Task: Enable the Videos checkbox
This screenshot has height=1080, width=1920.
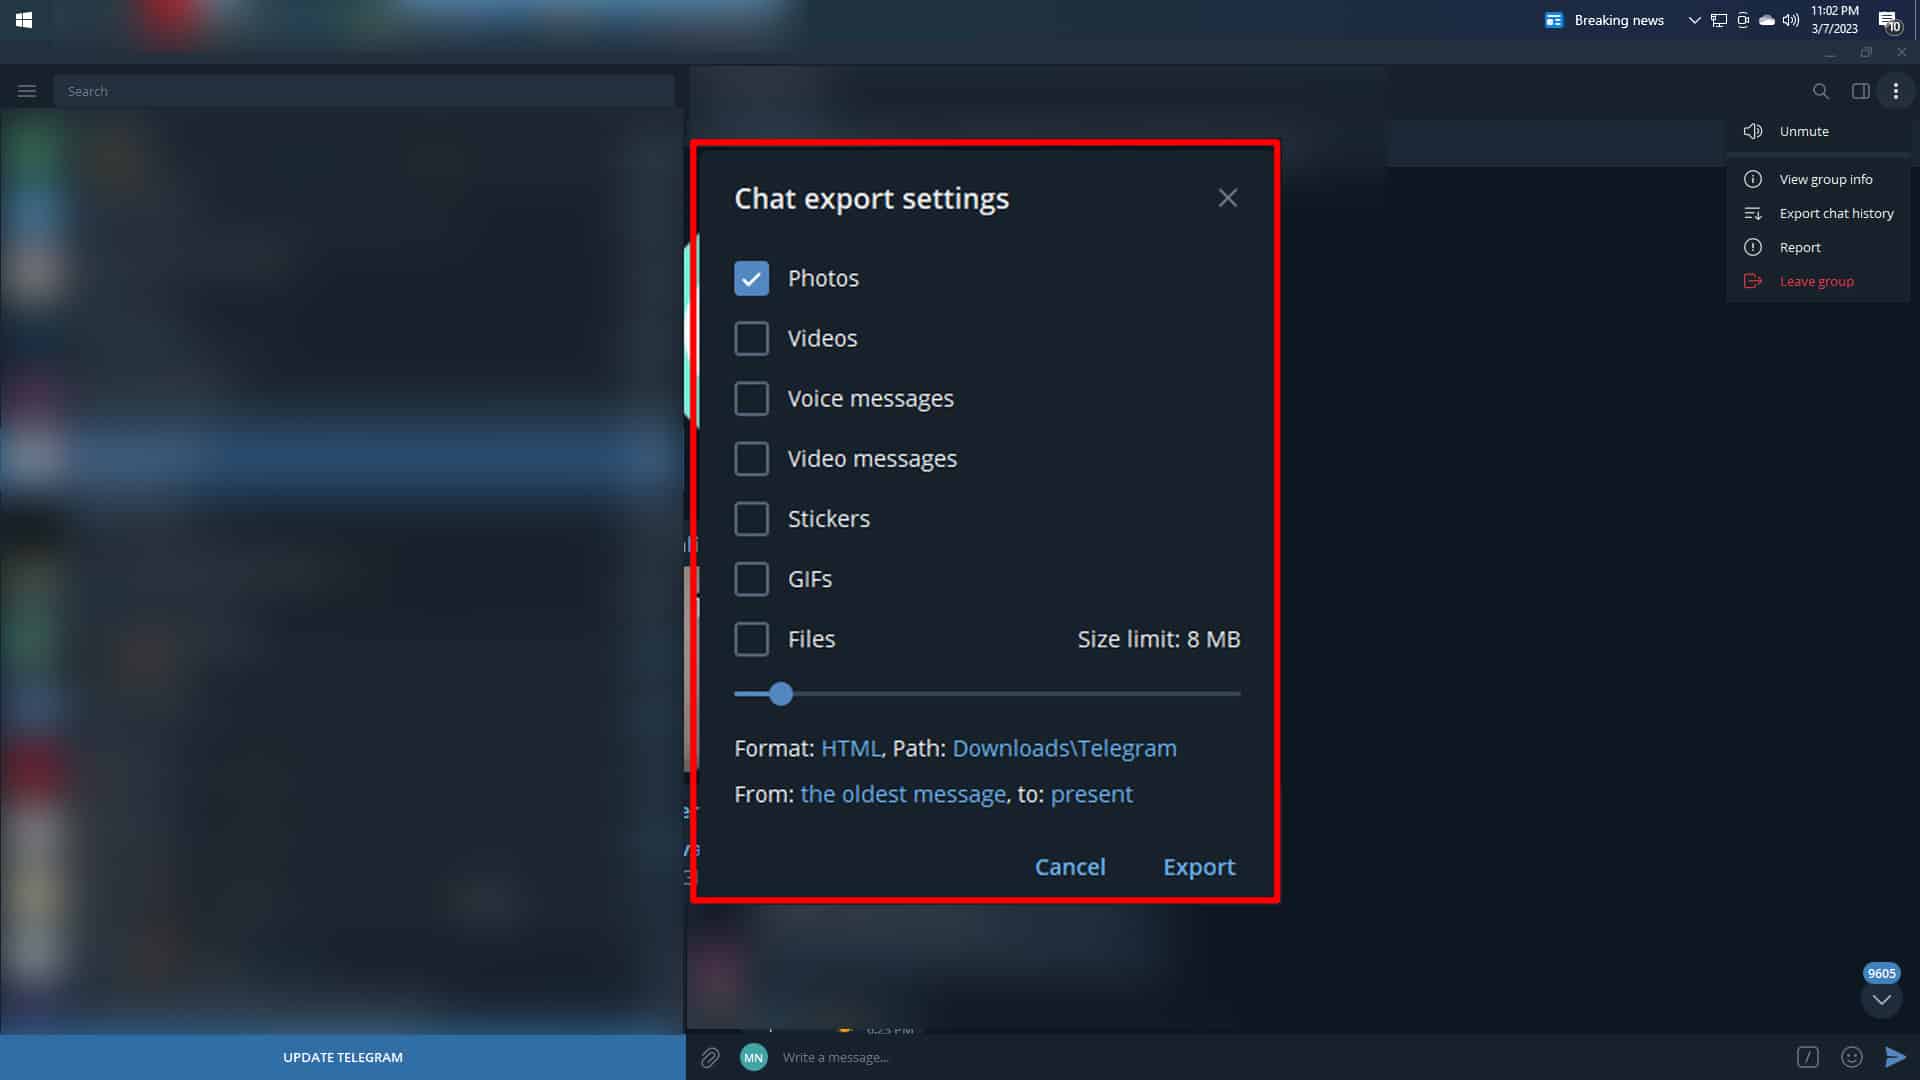Action: coord(750,338)
